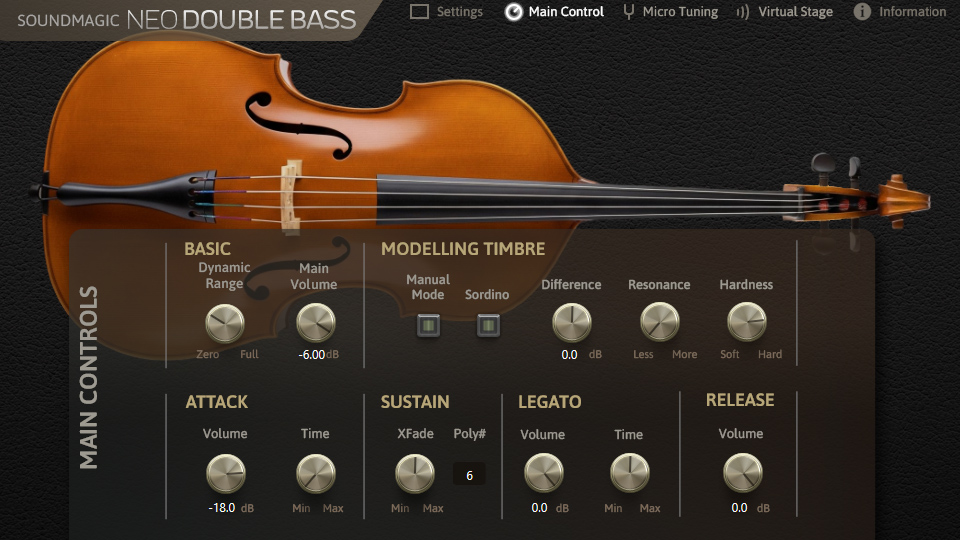
Task: Go to the Virtual Stage tab
Action: pyautogui.click(x=785, y=12)
